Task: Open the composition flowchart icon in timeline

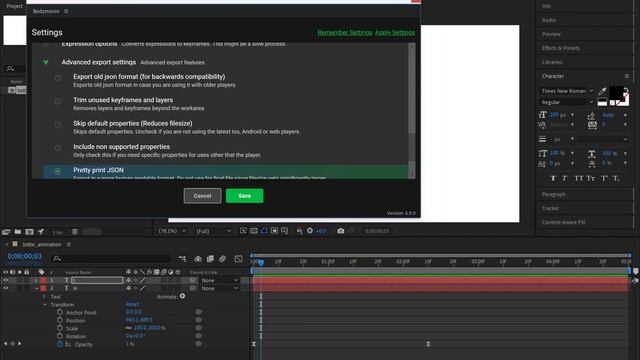Action: (182, 258)
